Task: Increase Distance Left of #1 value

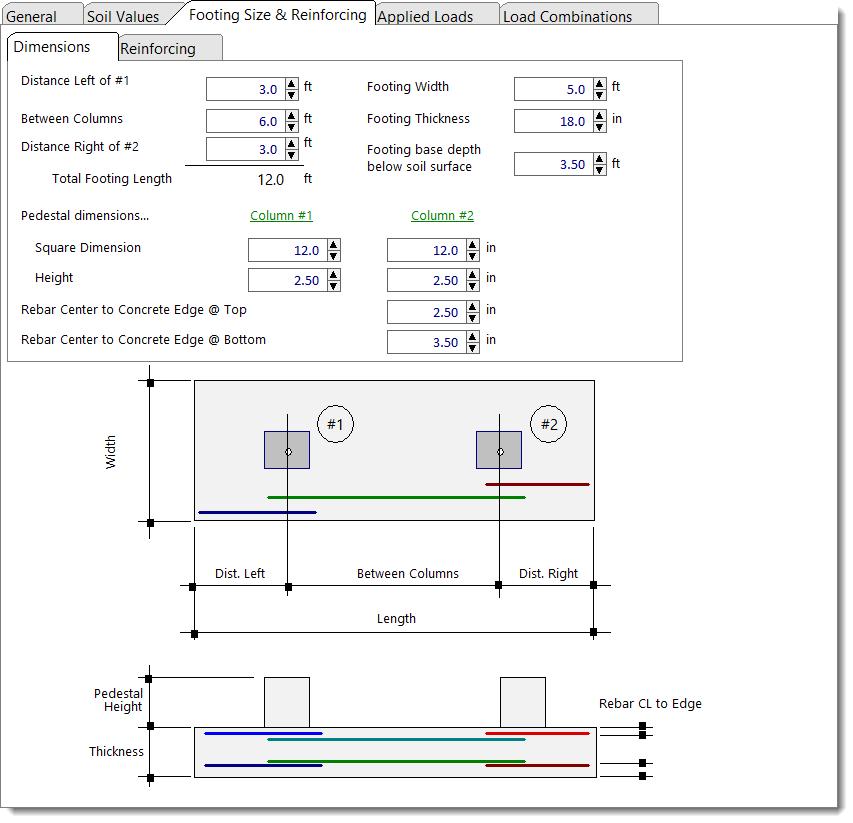Action: (292, 84)
